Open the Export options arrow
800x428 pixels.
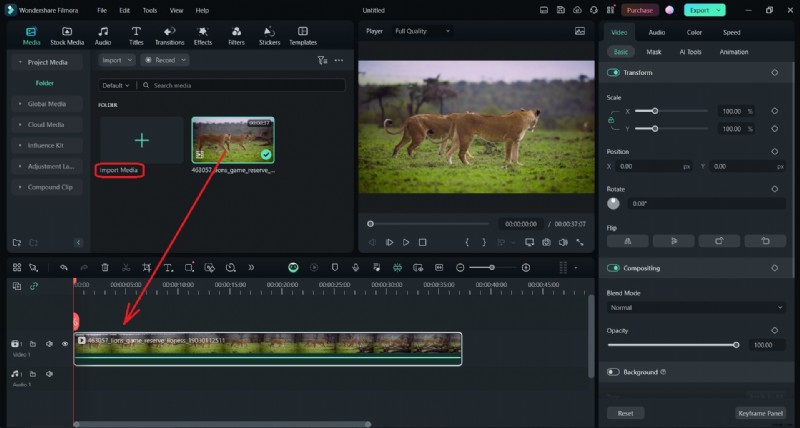click(719, 10)
